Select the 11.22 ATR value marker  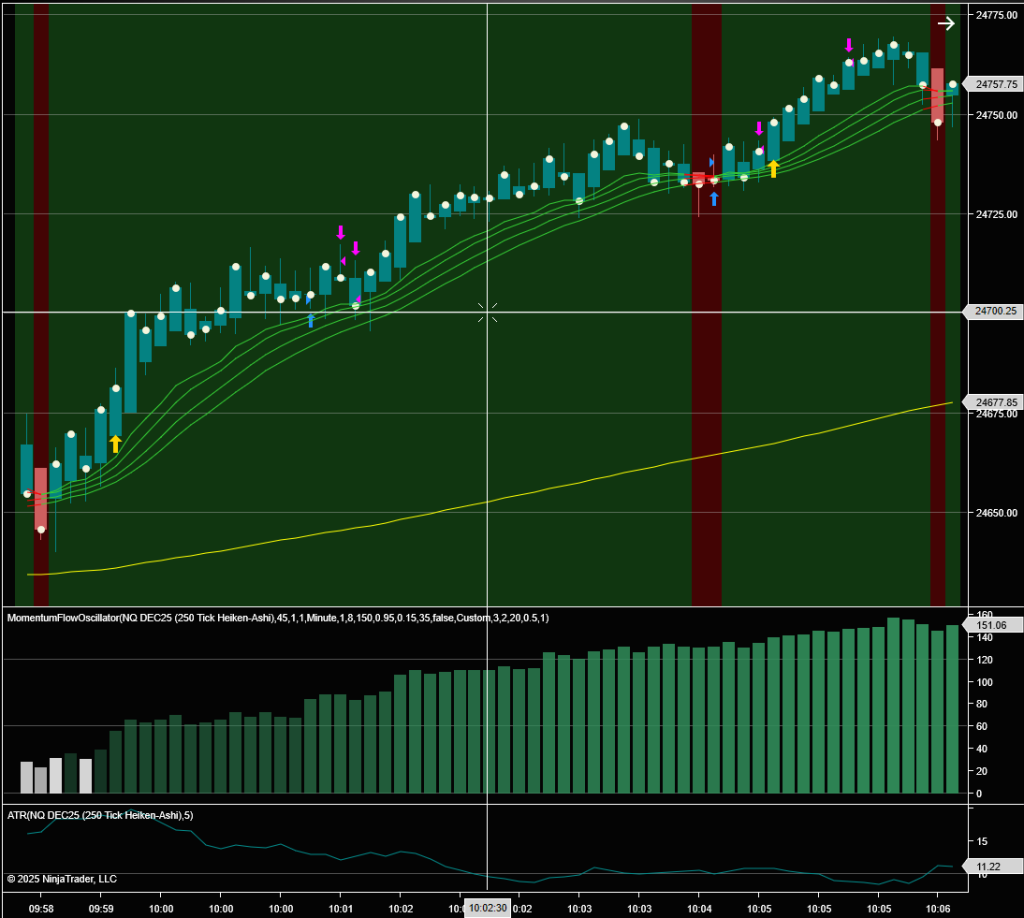coord(990,866)
